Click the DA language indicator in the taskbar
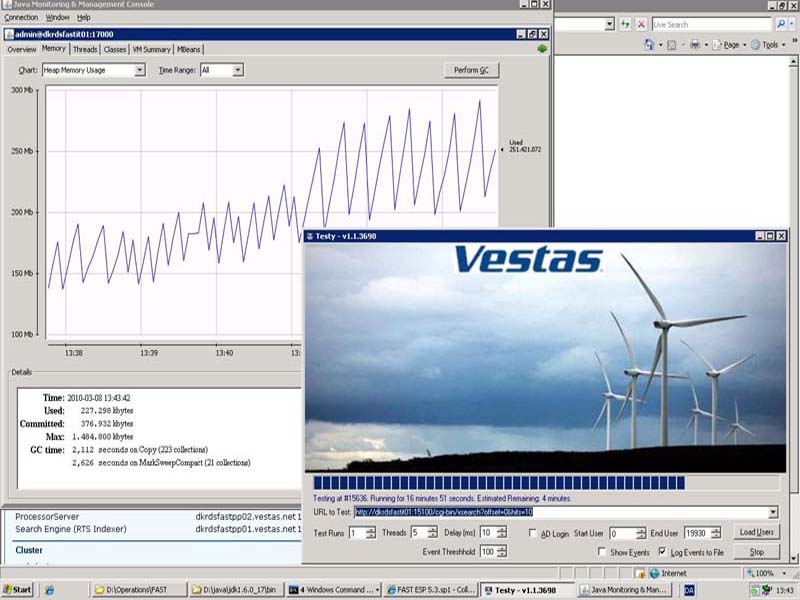This screenshot has width=800, height=600. (689, 590)
